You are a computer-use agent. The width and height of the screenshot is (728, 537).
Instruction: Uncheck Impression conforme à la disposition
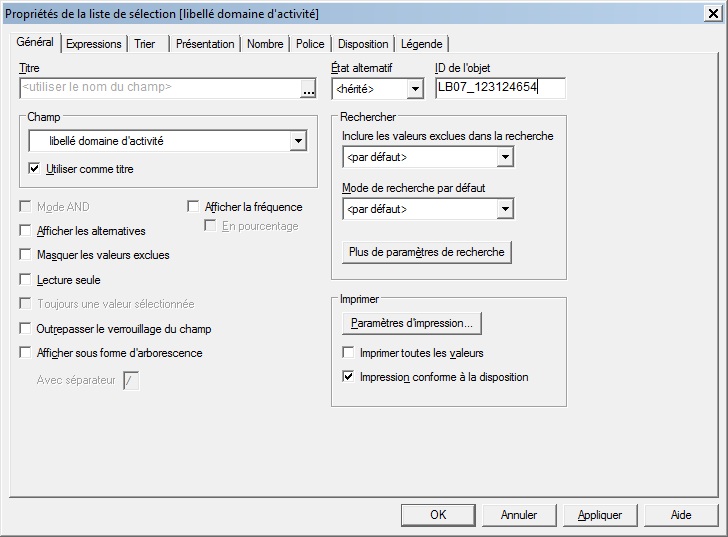[x=348, y=377]
